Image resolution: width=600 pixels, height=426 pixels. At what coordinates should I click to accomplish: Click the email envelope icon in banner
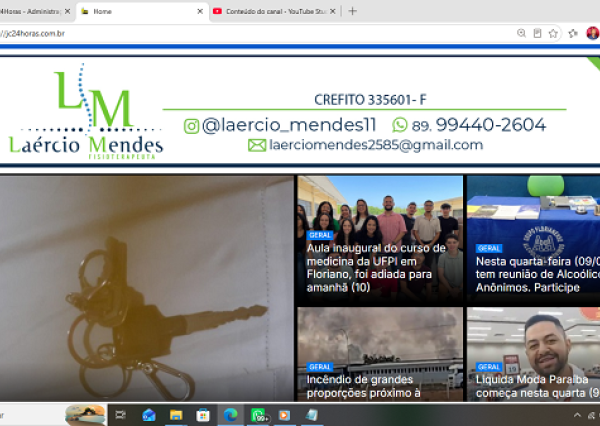(x=257, y=145)
